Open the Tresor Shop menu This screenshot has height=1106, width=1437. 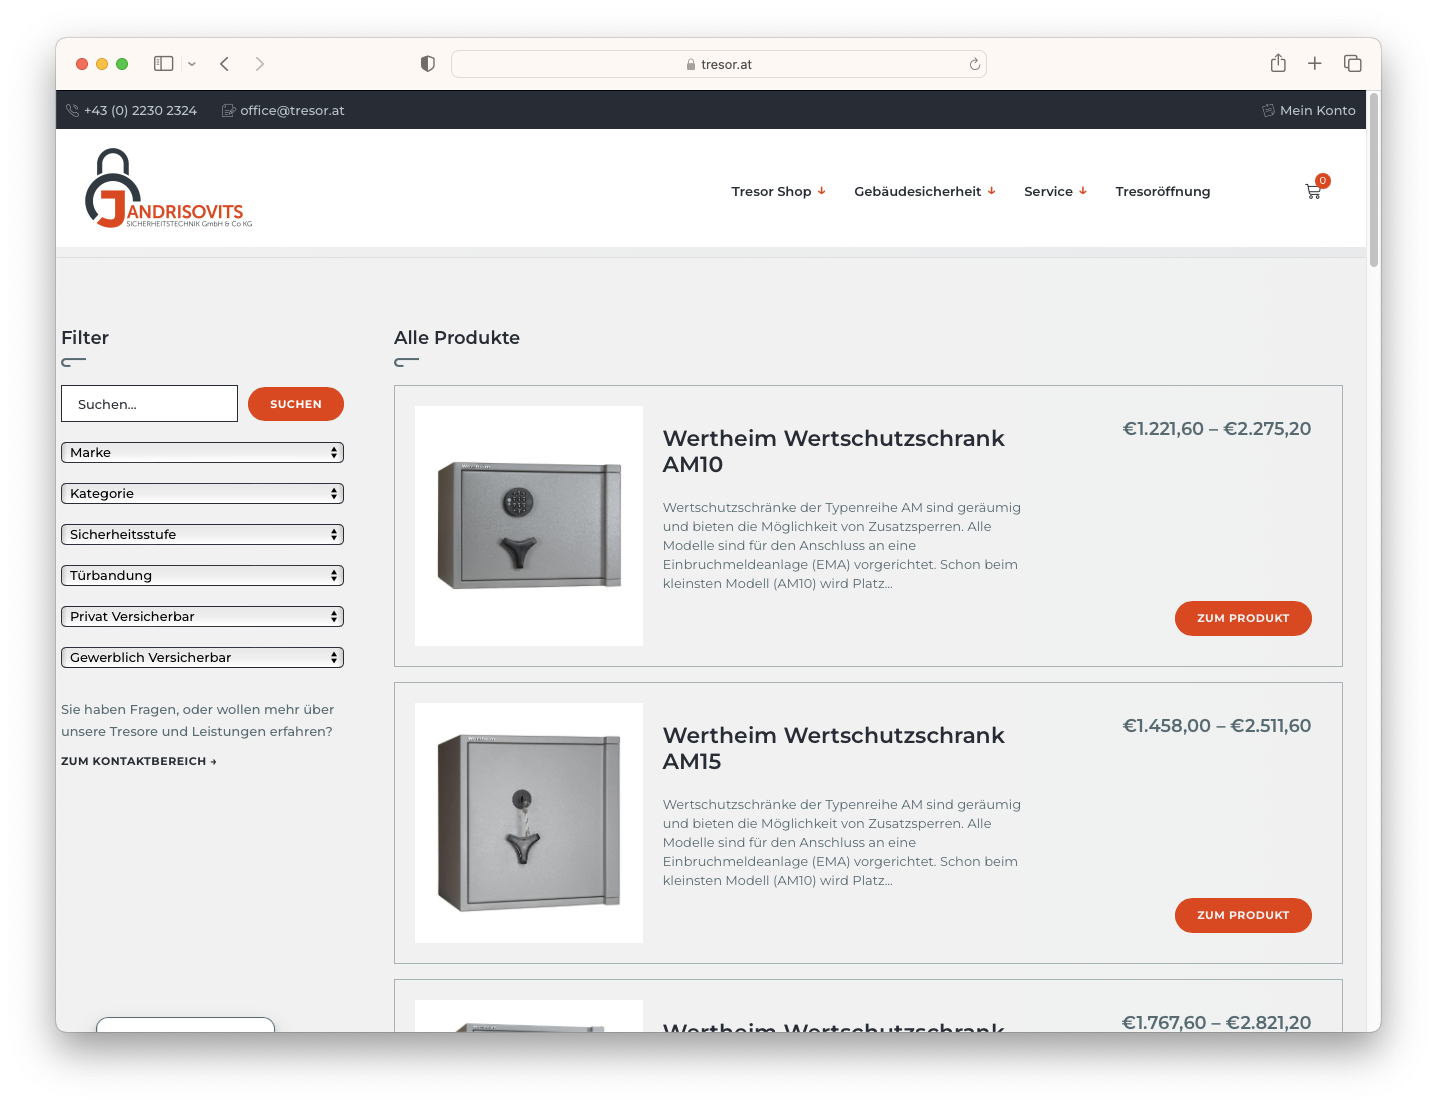778,191
